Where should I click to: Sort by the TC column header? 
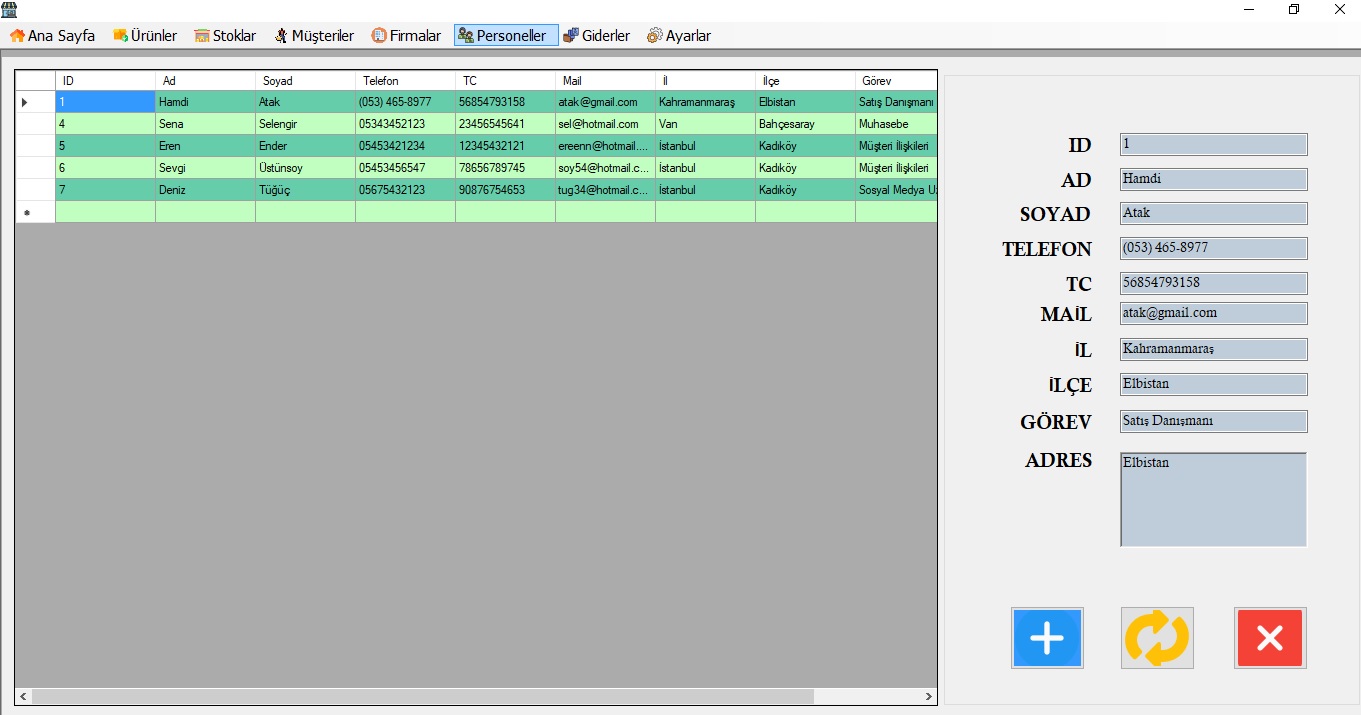[x=505, y=80]
